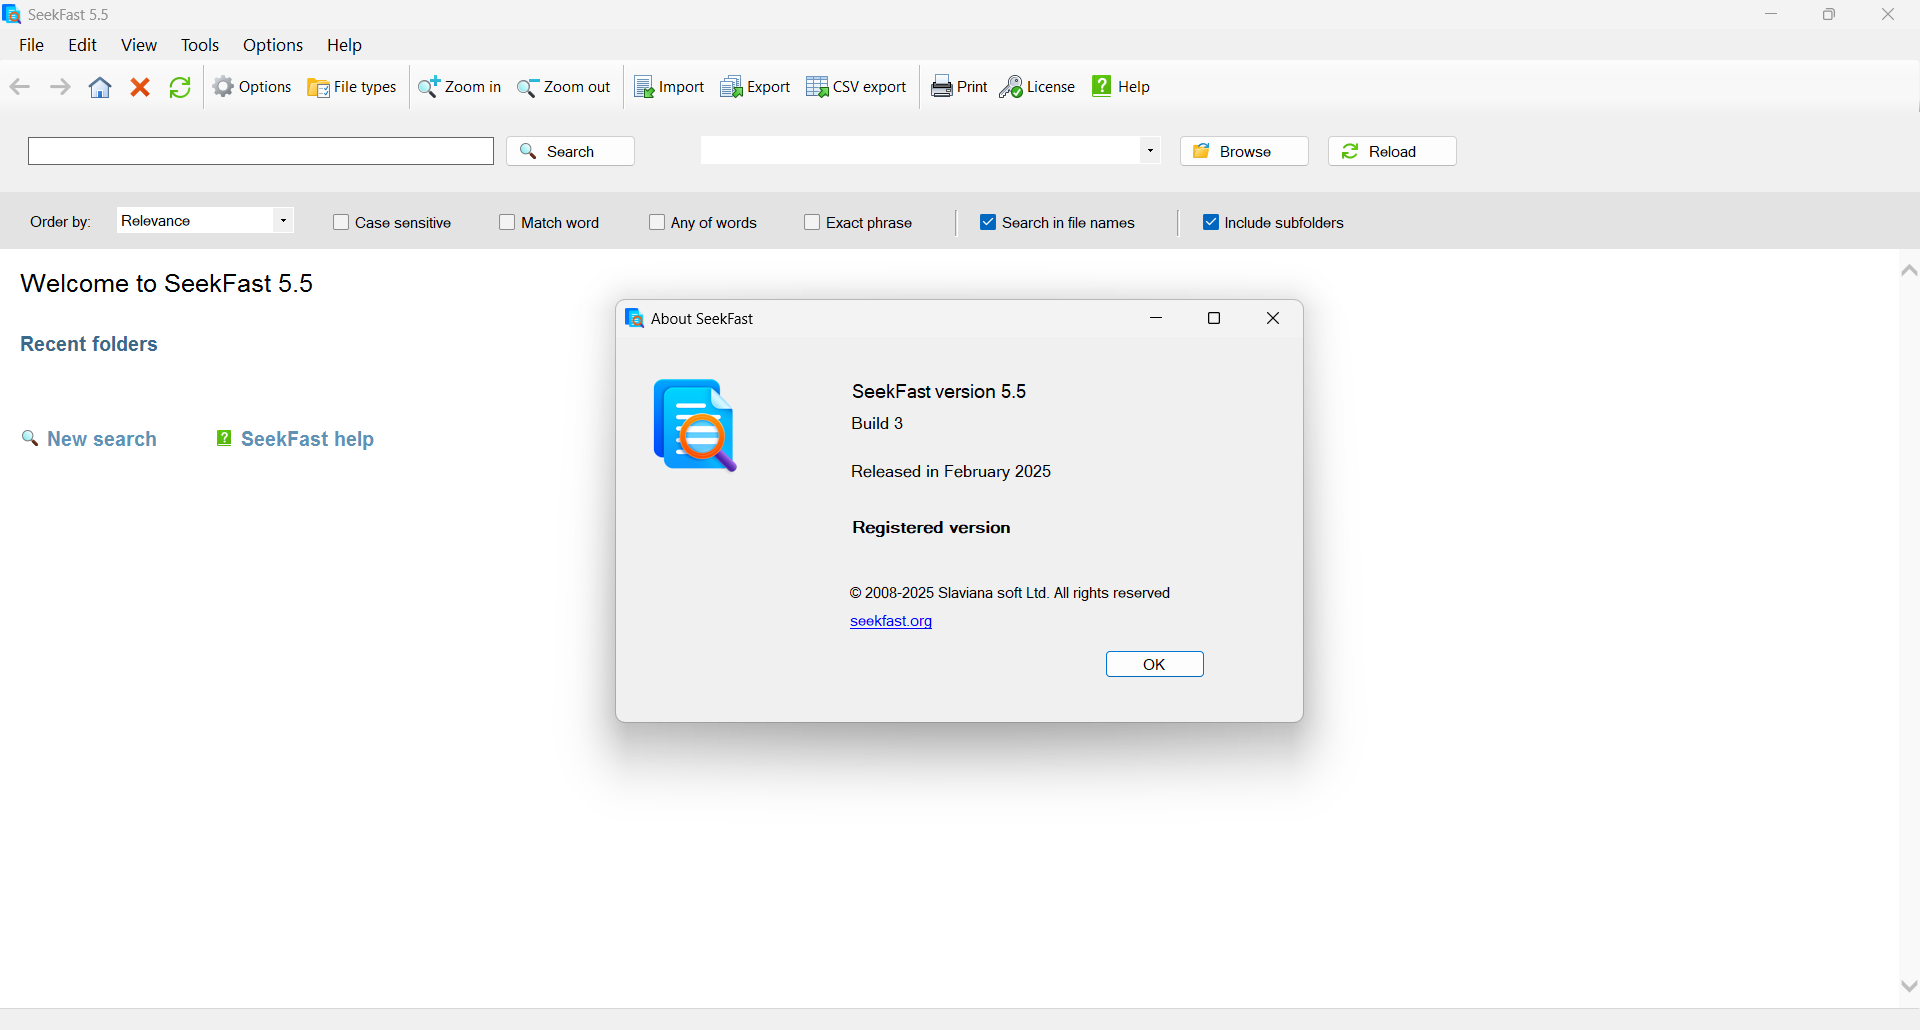Enable the Case sensitive checkbox

coord(341,222)
